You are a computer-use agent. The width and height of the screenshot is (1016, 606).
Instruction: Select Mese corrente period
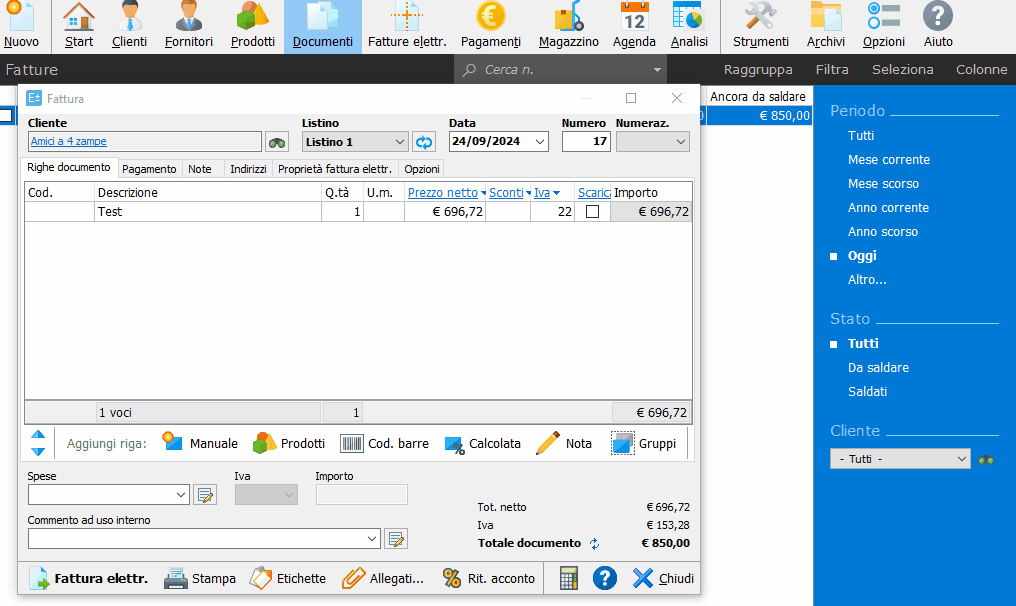coord(888,159)
